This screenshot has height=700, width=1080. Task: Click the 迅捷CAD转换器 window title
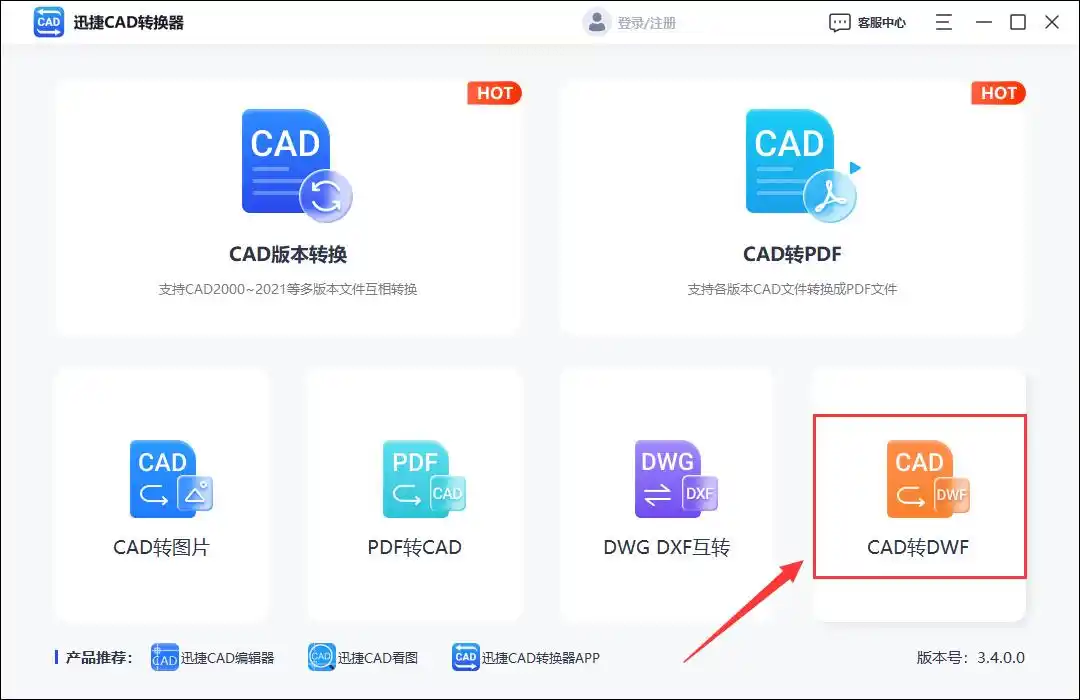click(129, 23)
